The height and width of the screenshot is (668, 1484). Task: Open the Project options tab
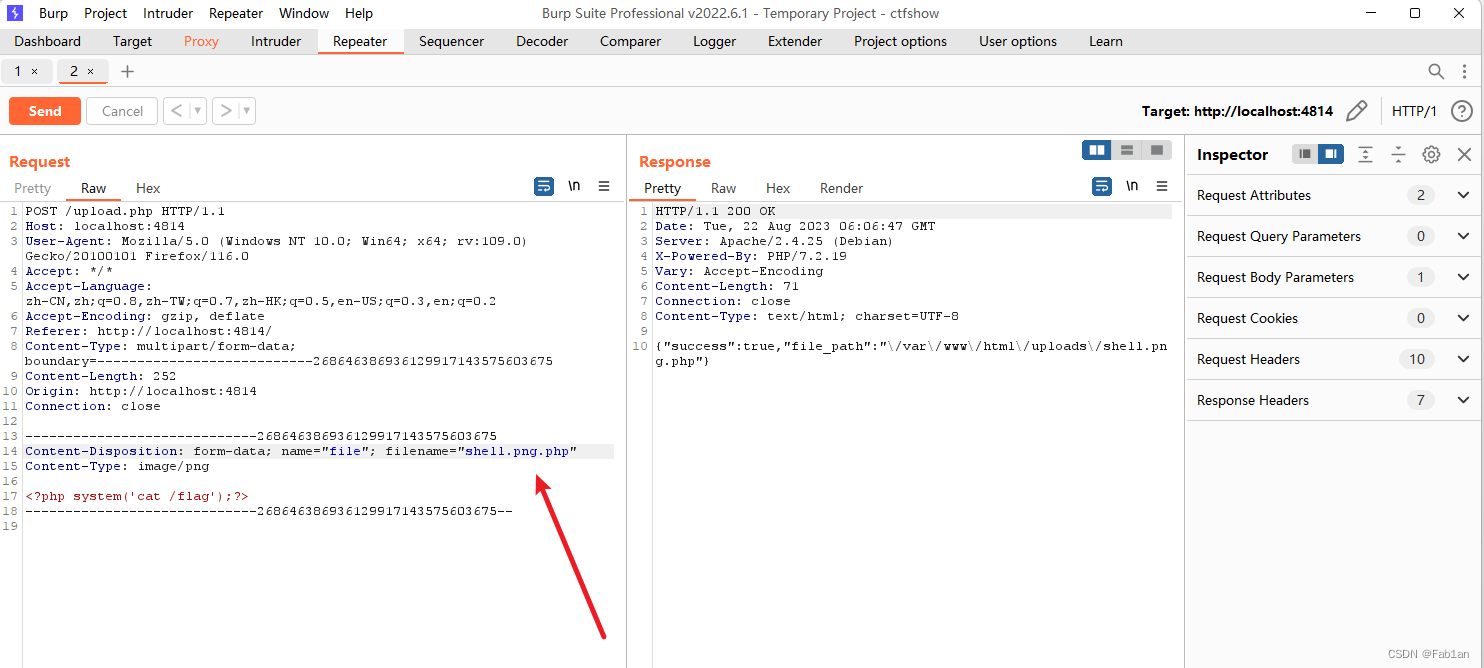(900, 41)
